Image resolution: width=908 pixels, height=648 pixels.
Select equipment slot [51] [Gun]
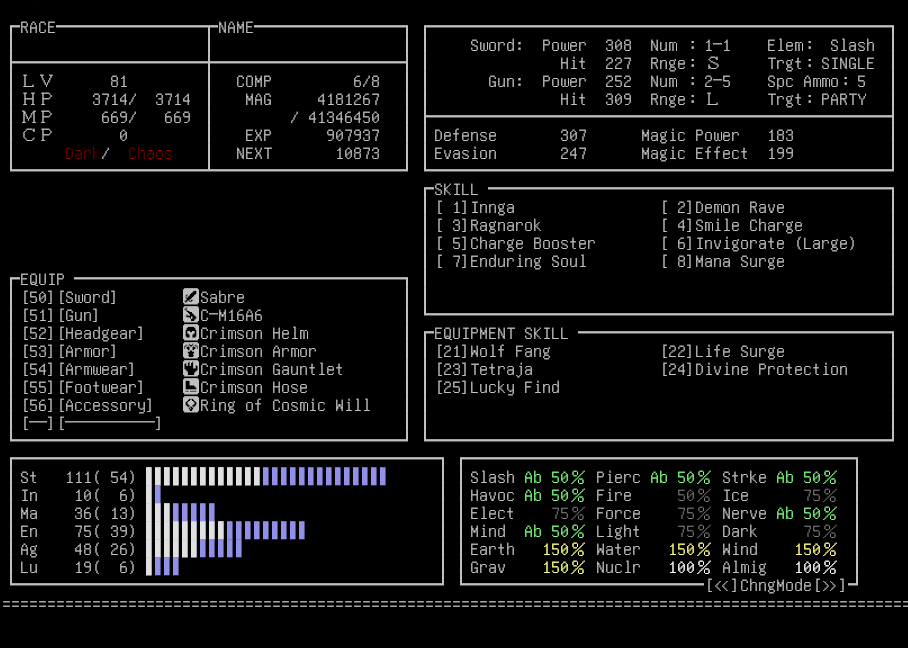tap(60, 316)
